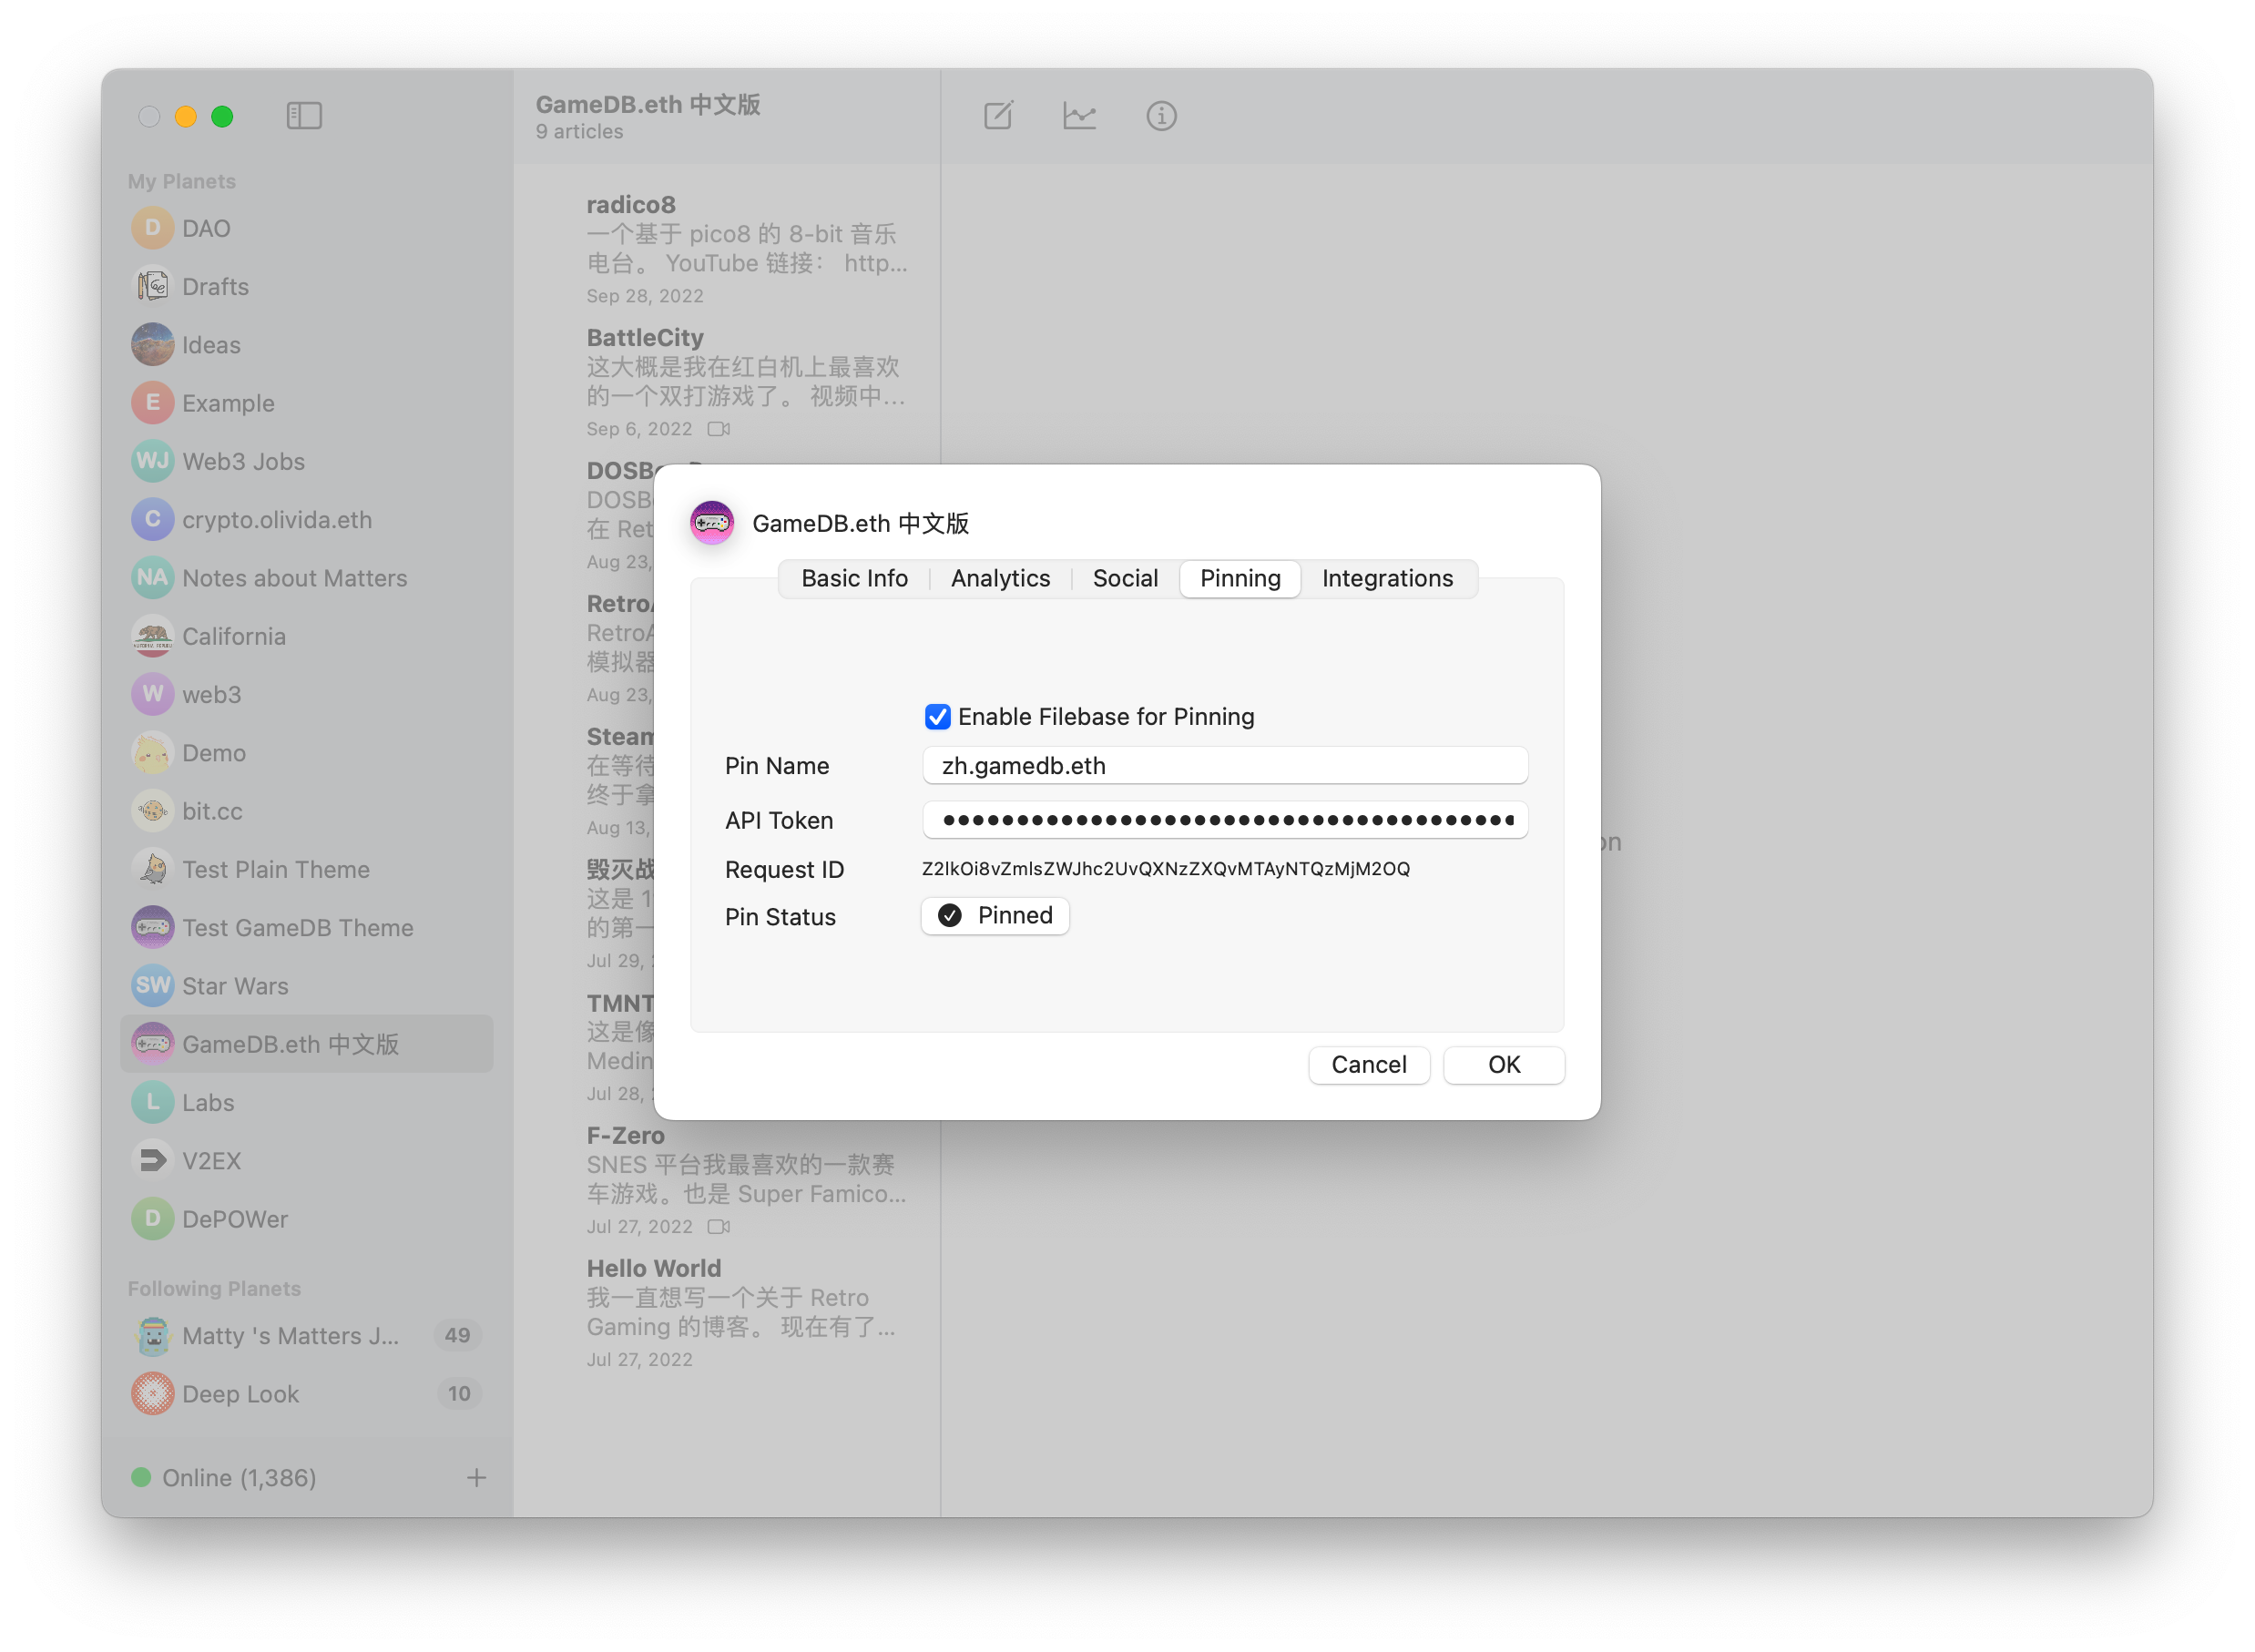The height and width of the screenshot is (1652, 2255).
Task: Click the analytics chart icon in toolbar
Action: pos(1080,115)
